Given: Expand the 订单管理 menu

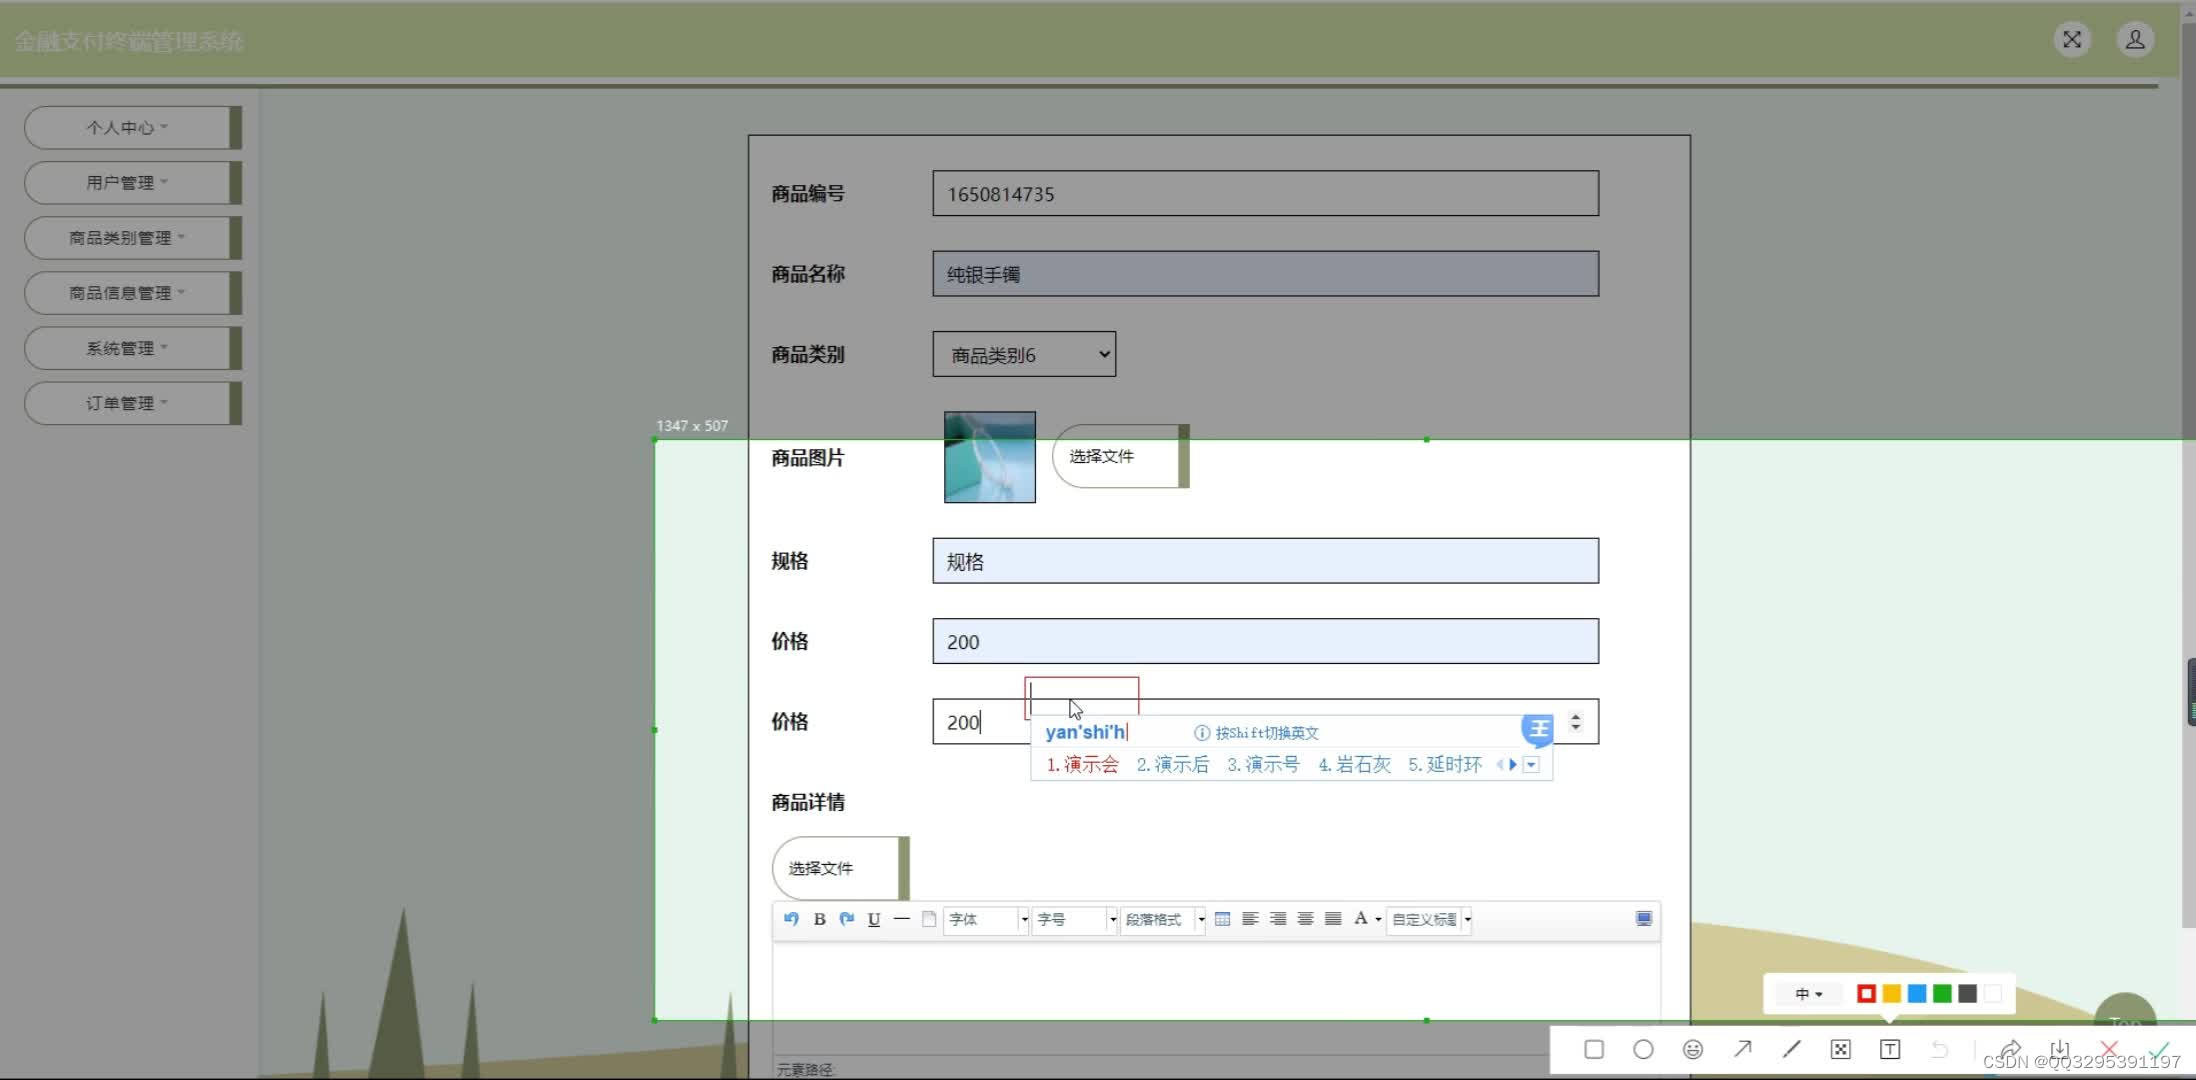Looking at the screenshot, I should coord(132,403).
